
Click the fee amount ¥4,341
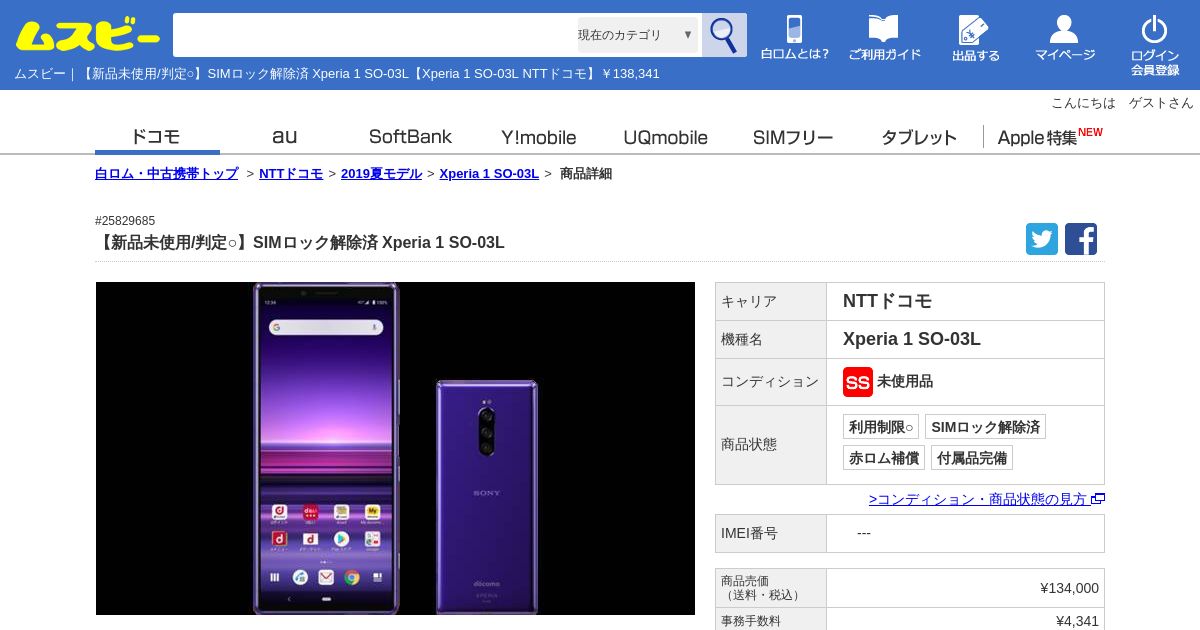point(1077,621)
